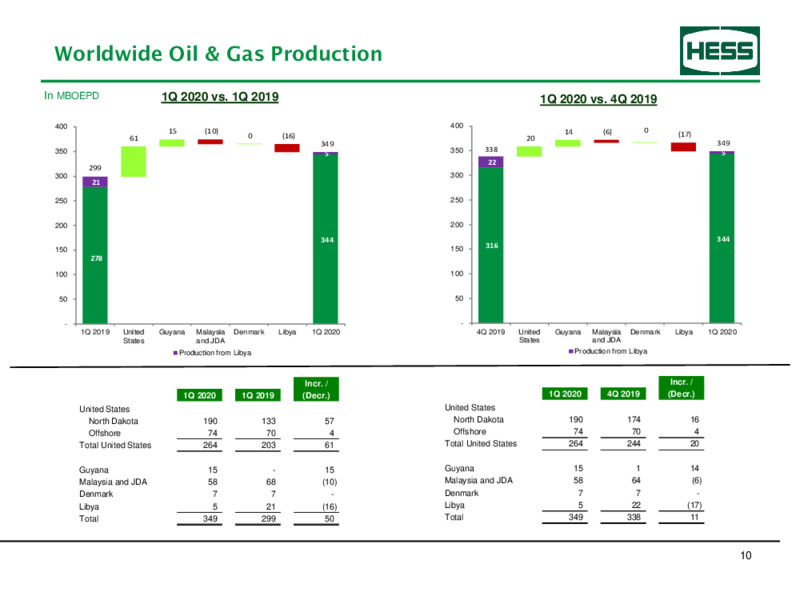Click the (16) Libya decrease cell in the left table
800x600 pixels.
coord(330,507)
